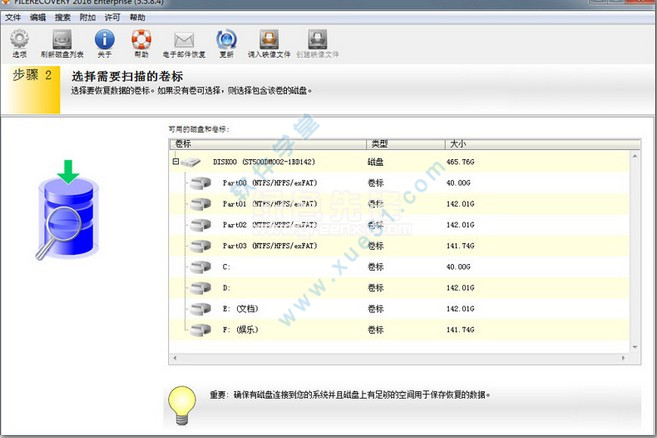This screenshot has width=657, height=438.
Task: Sort by 大小 column header
Action: pos(543,144)
